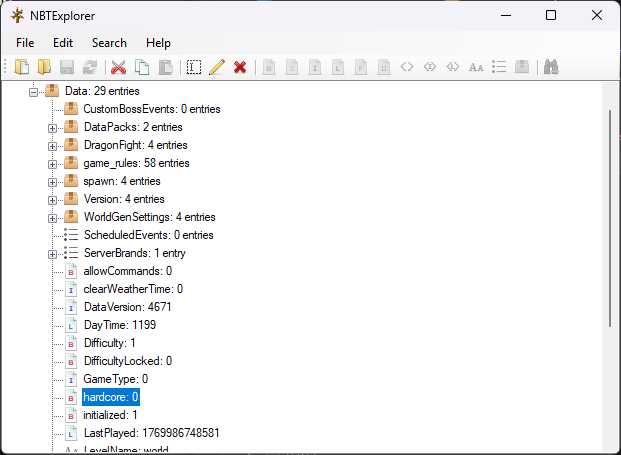Screen dimensions: 621x455
Task: Expand the WorldGenSettings node
Action: [x=53, y=217]
